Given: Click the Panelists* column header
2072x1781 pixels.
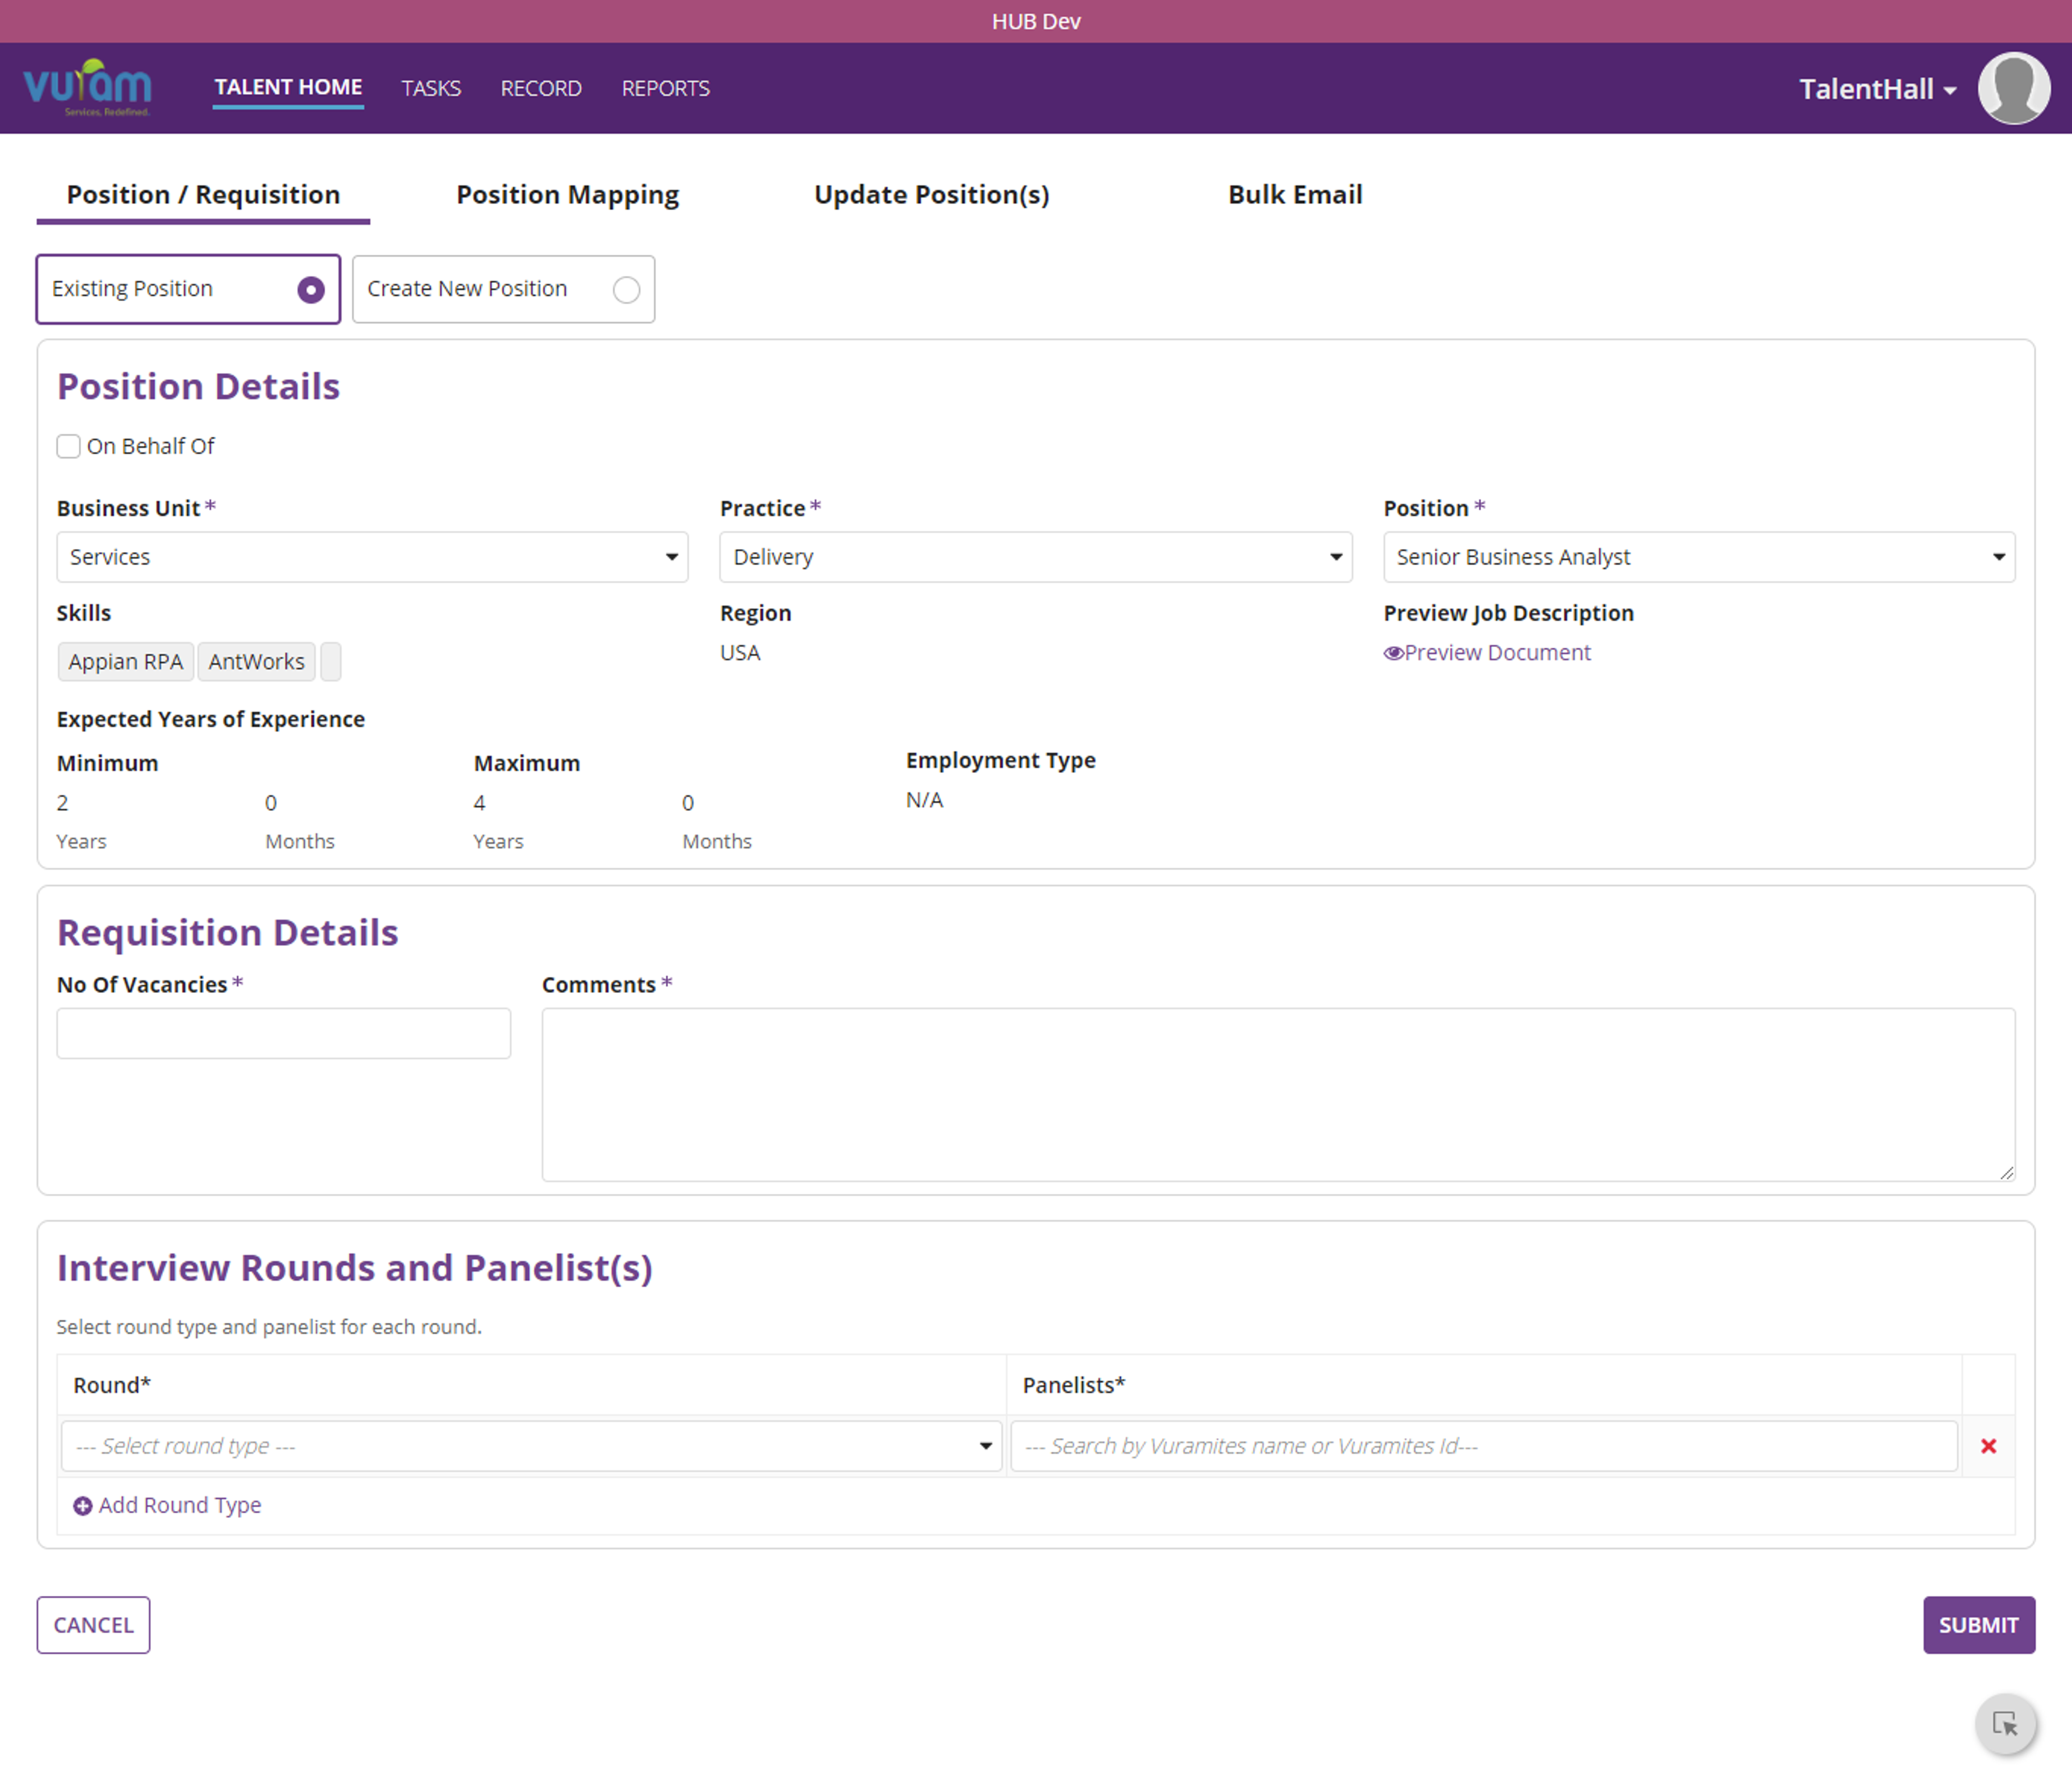Looking at the screenshot, I should pyautogui.click(x=1073, y=1385).
